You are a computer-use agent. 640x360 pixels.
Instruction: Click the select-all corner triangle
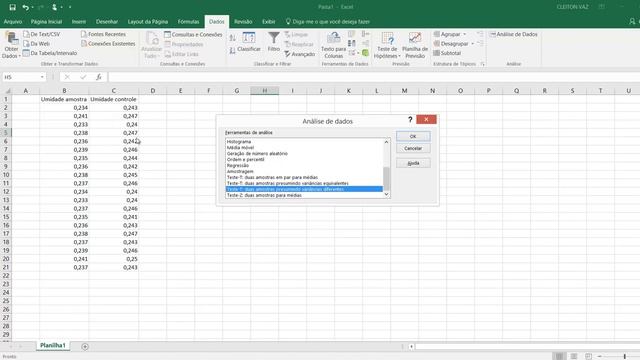(x=7, y=91)
